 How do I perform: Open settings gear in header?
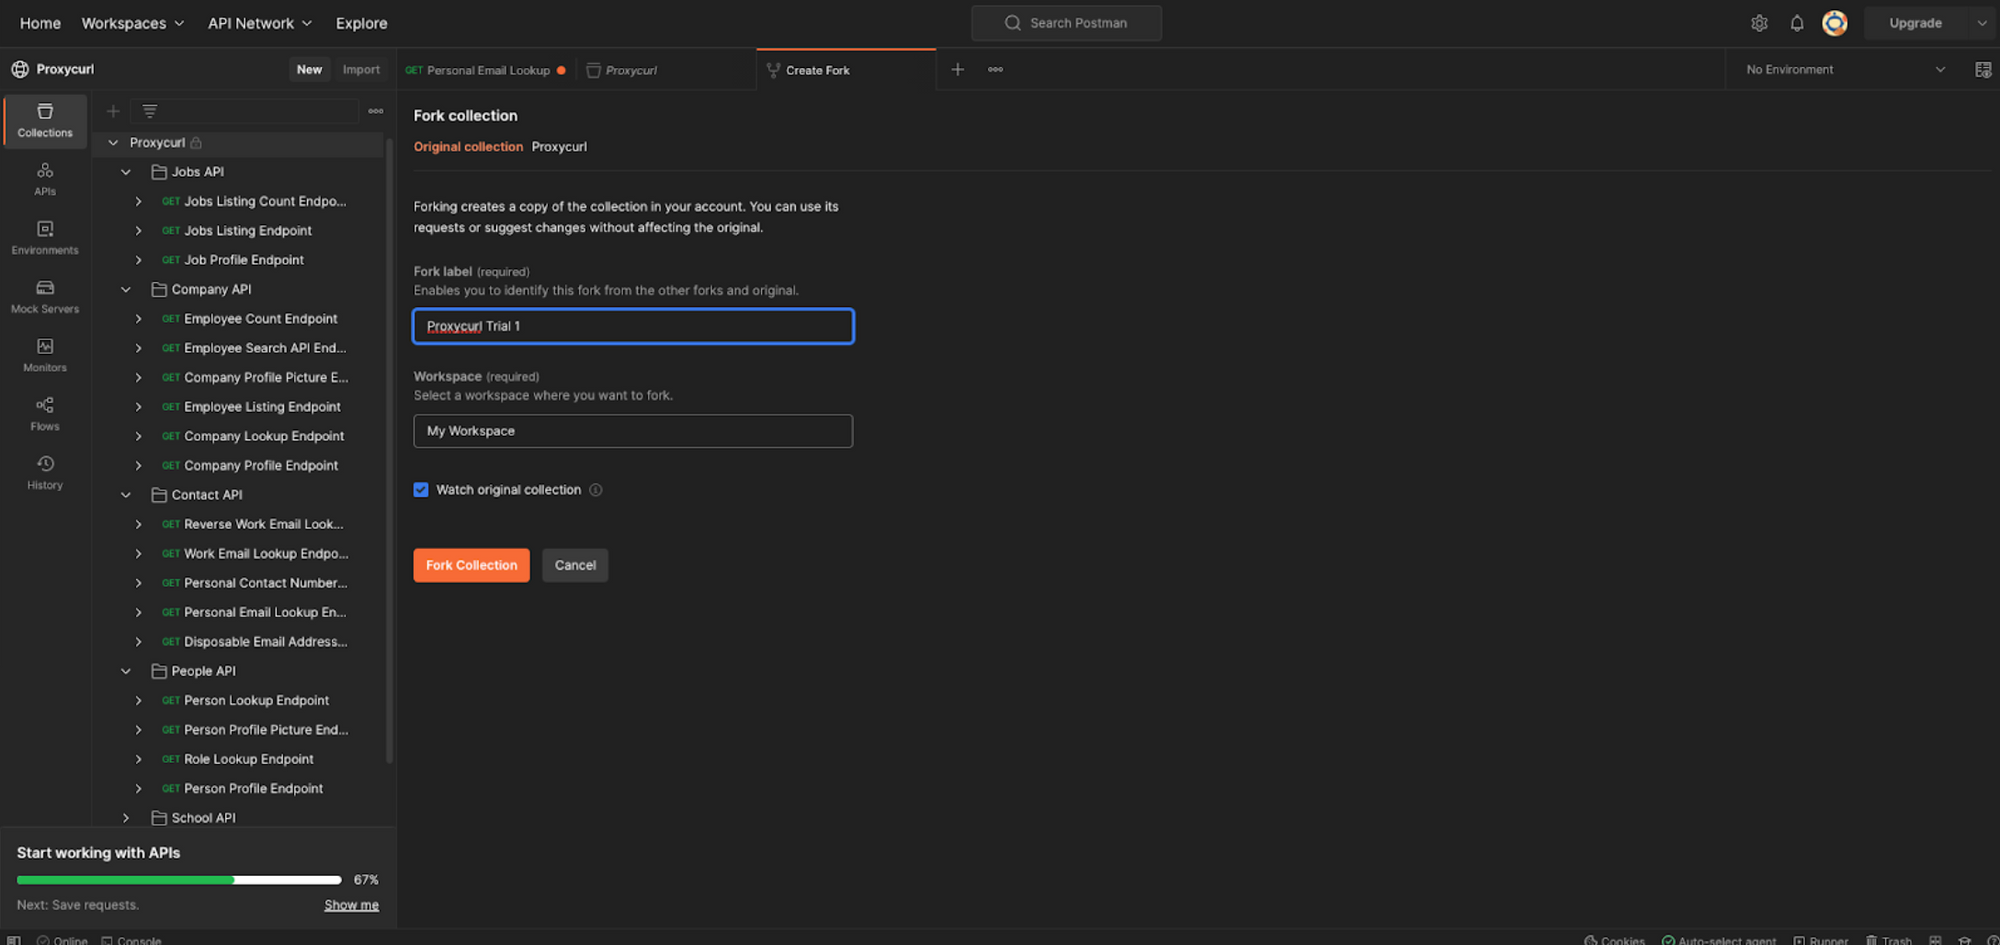click(x=1759, y=23)
